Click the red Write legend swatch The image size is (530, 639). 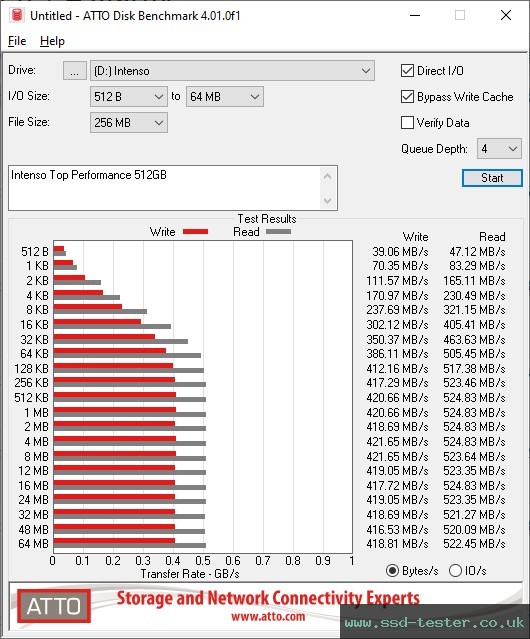tap(196, 231)
